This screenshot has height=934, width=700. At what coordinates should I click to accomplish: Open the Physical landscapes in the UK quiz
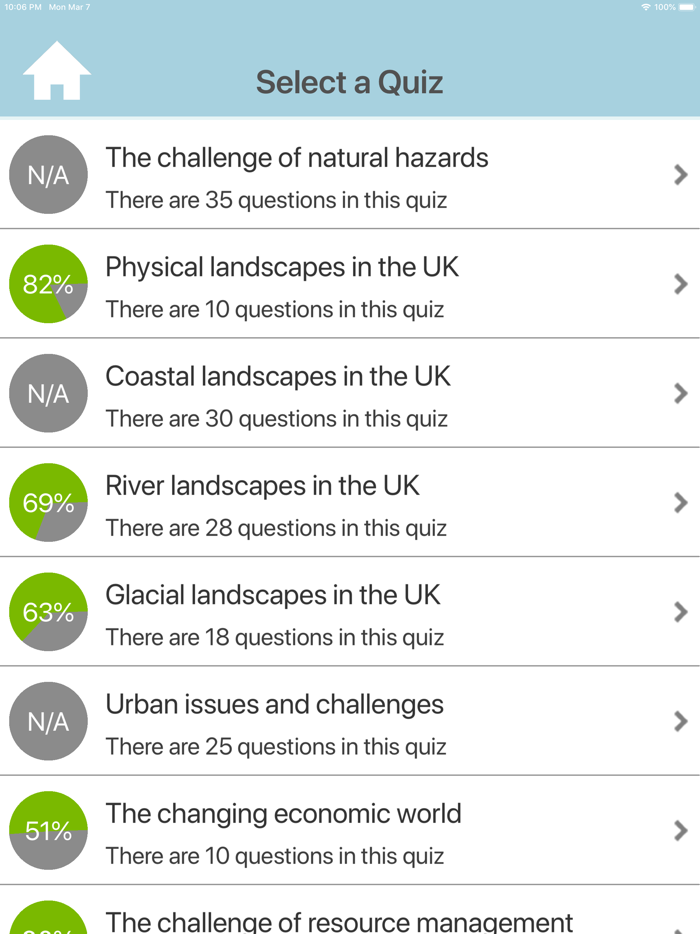coord(350,284)
